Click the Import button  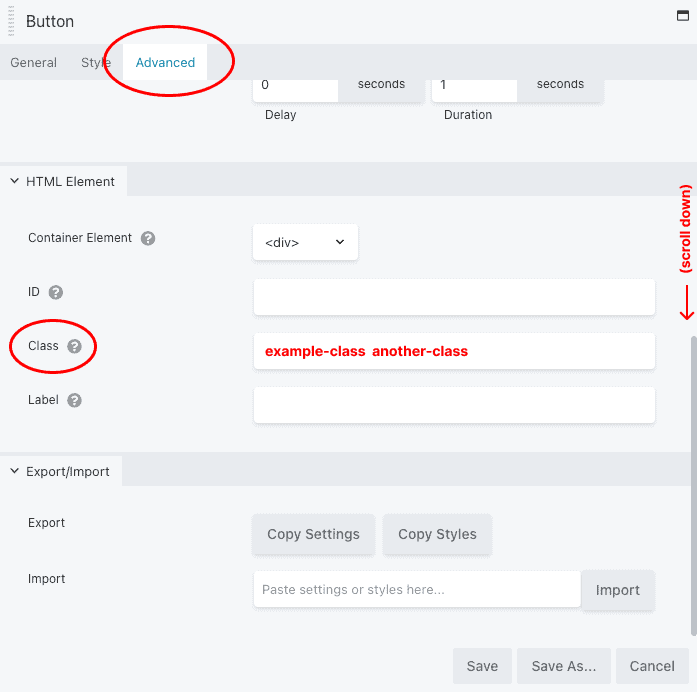(617, 590)
